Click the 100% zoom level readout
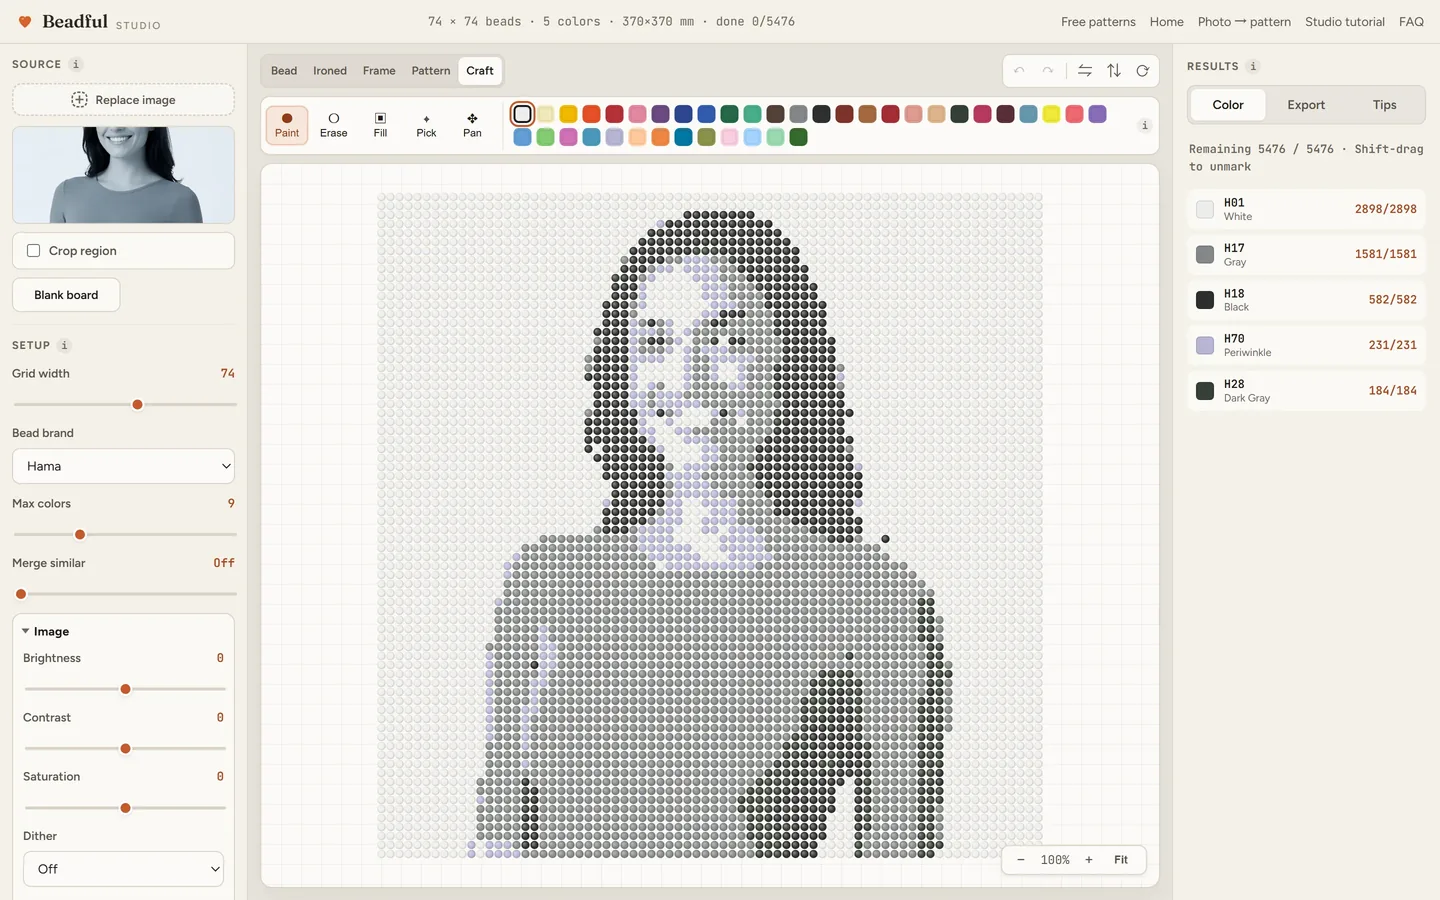Screen dimensions: 1440x900 tap(1055, 860)
